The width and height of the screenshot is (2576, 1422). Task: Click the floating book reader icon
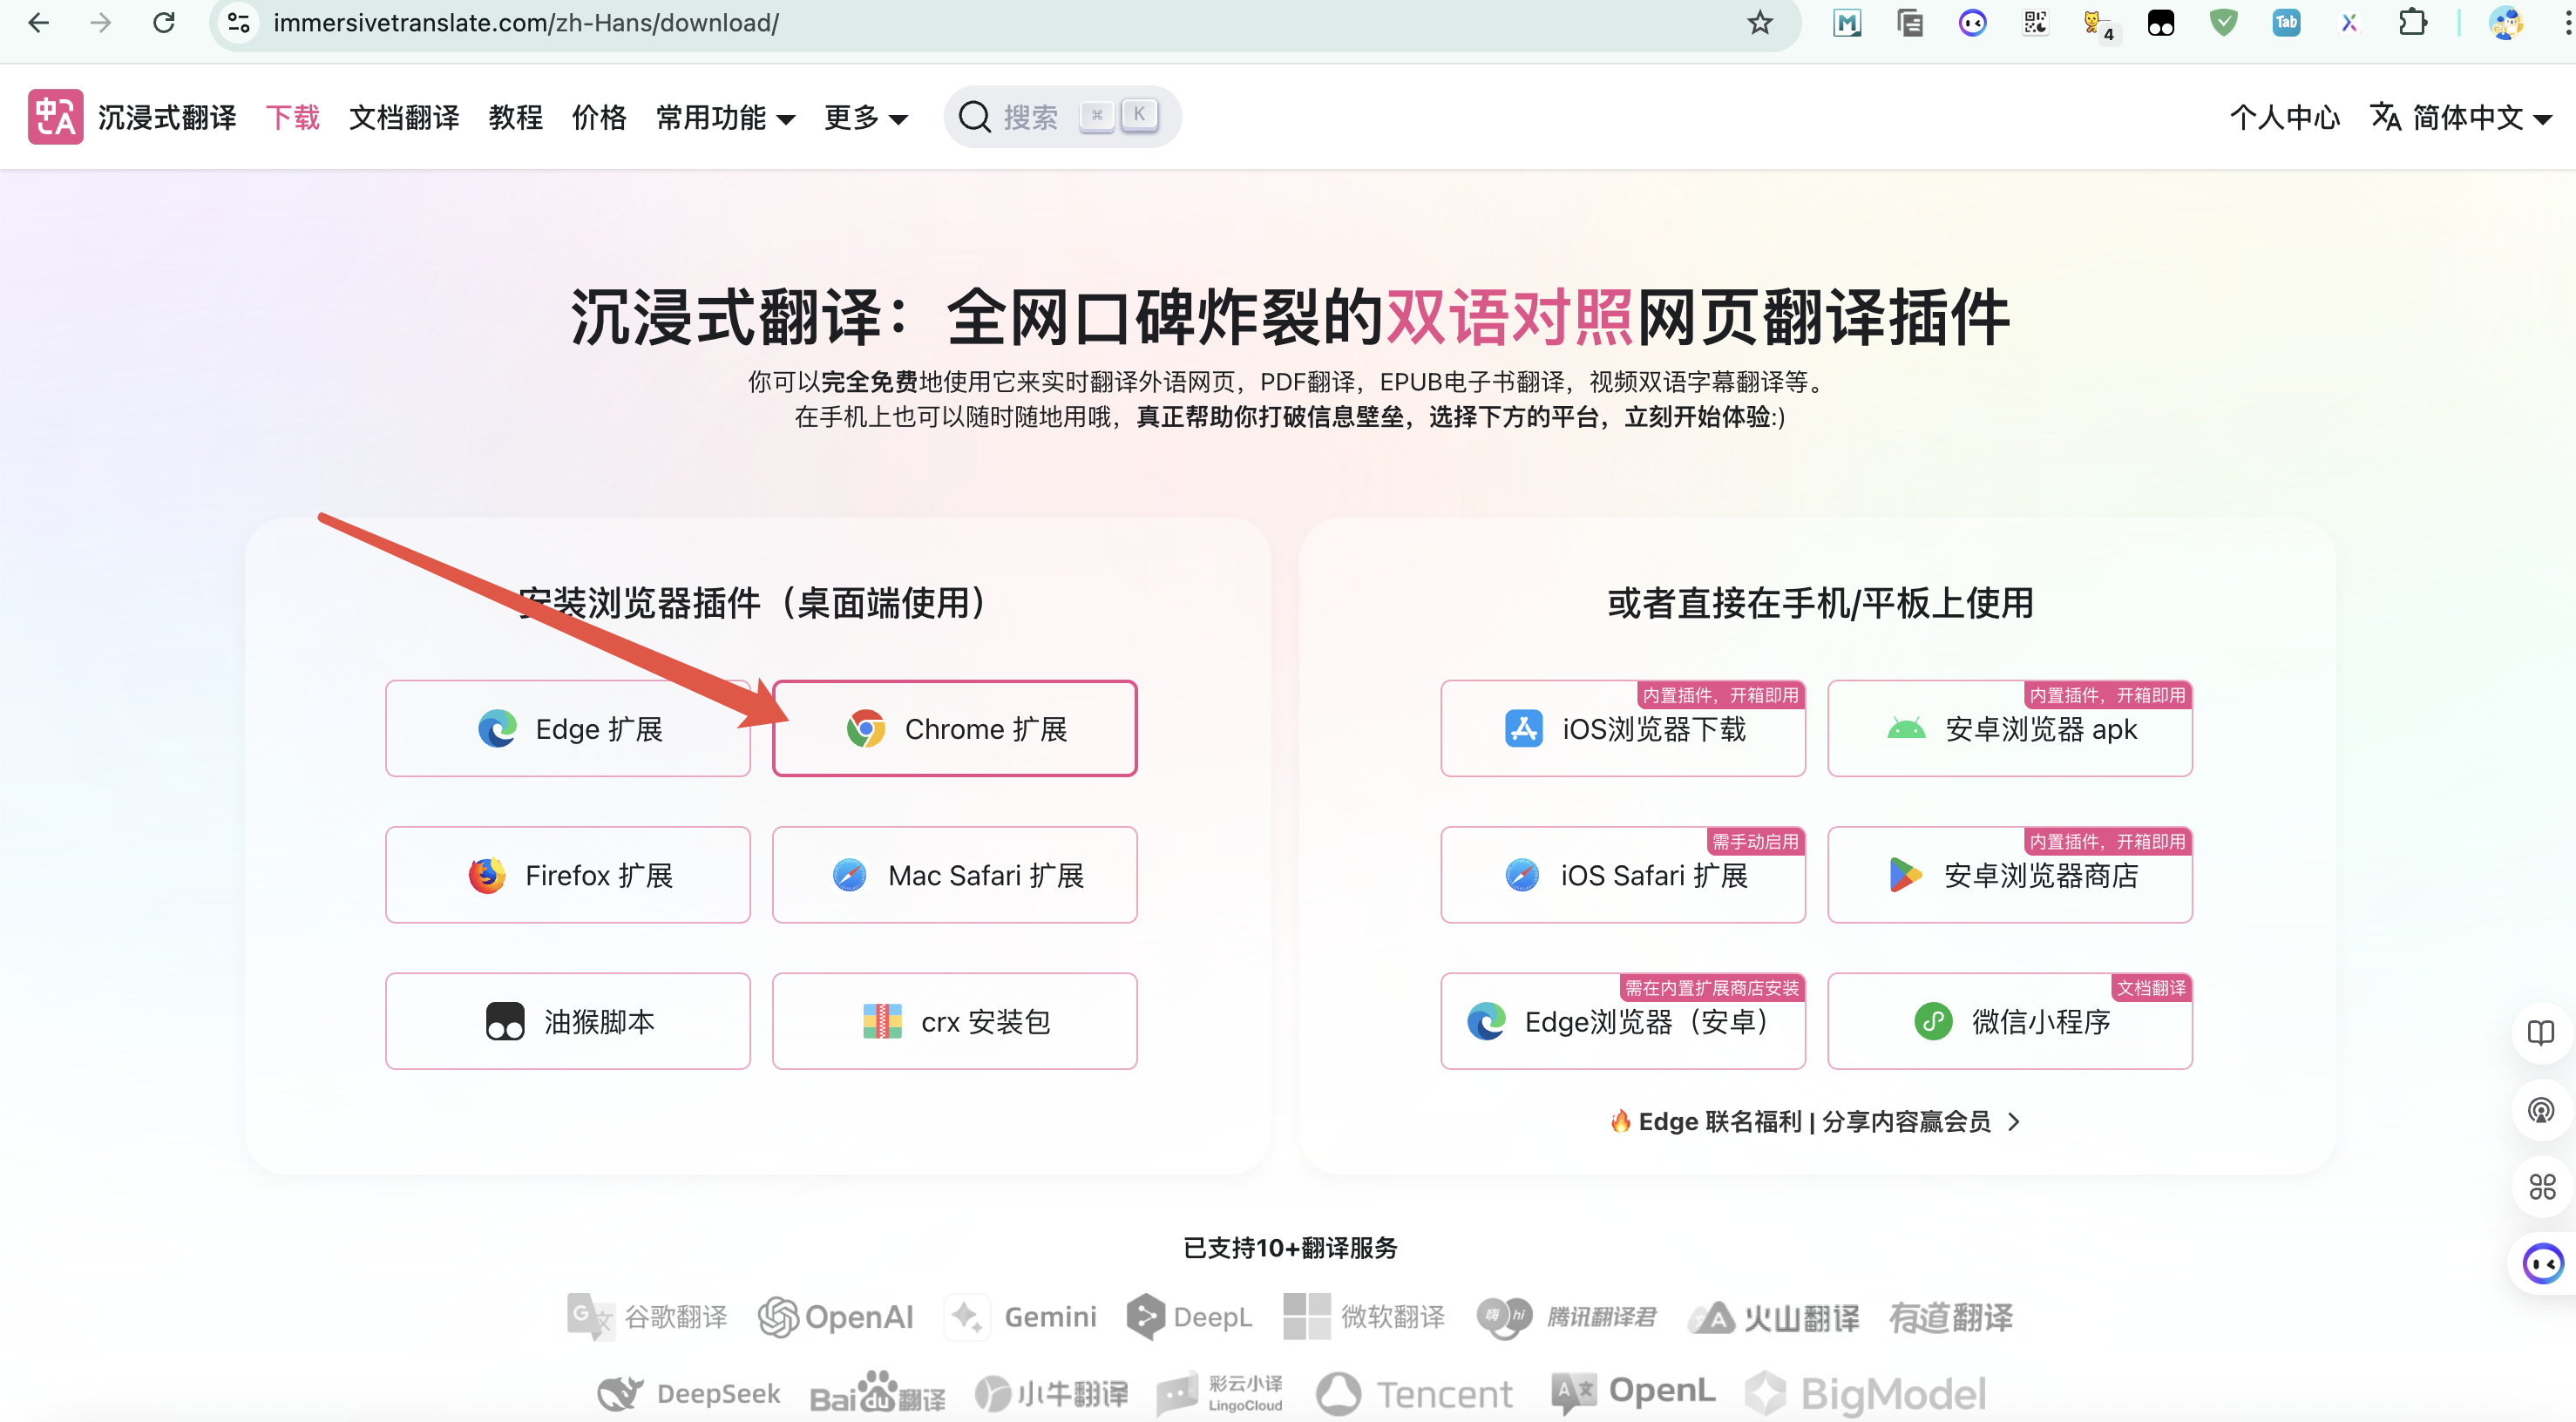[x=2541, y=1032]
